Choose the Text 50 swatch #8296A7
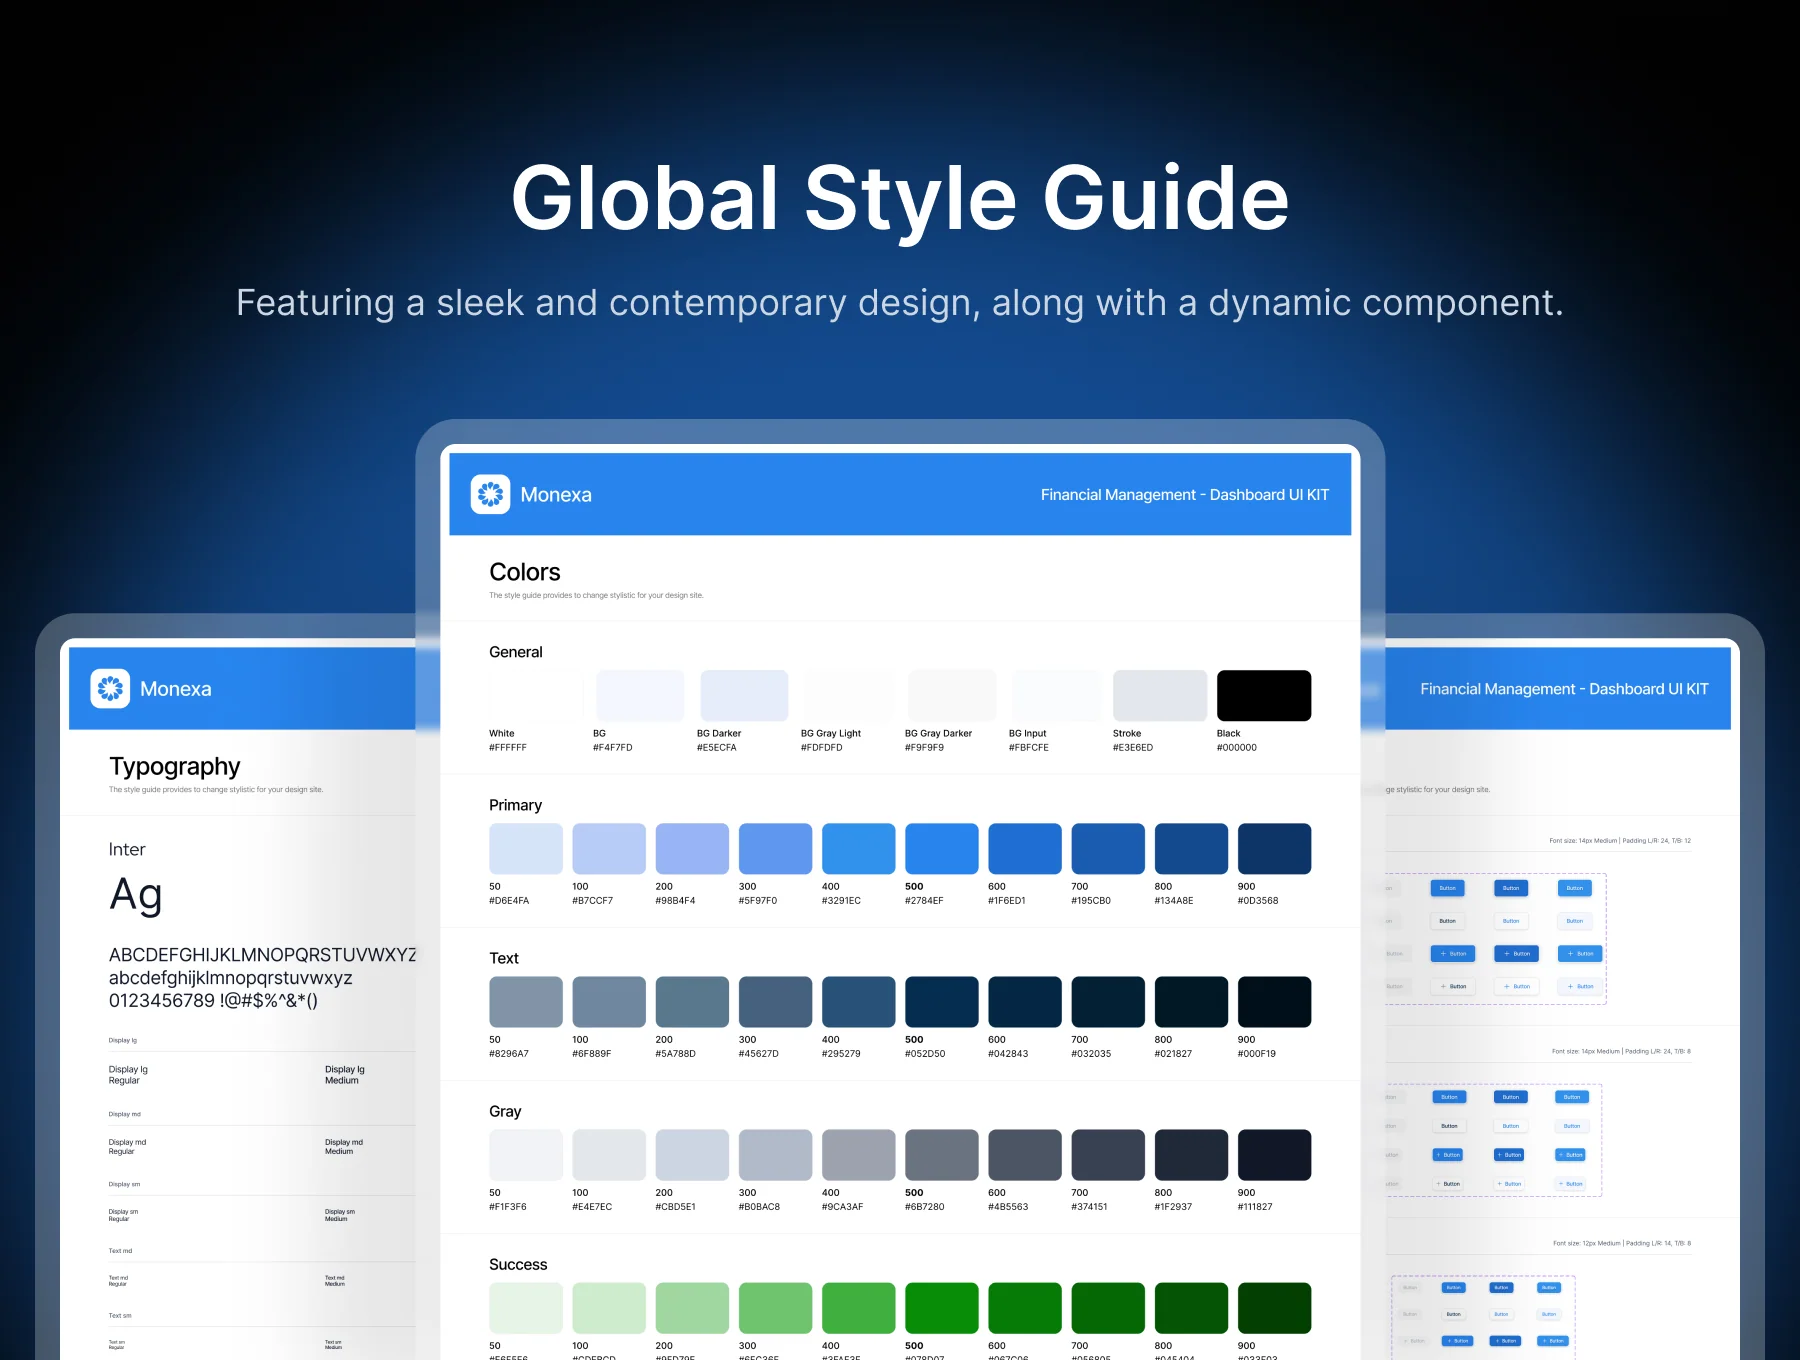The height and width of the screenshot is (1360, 1800). 526,1002
